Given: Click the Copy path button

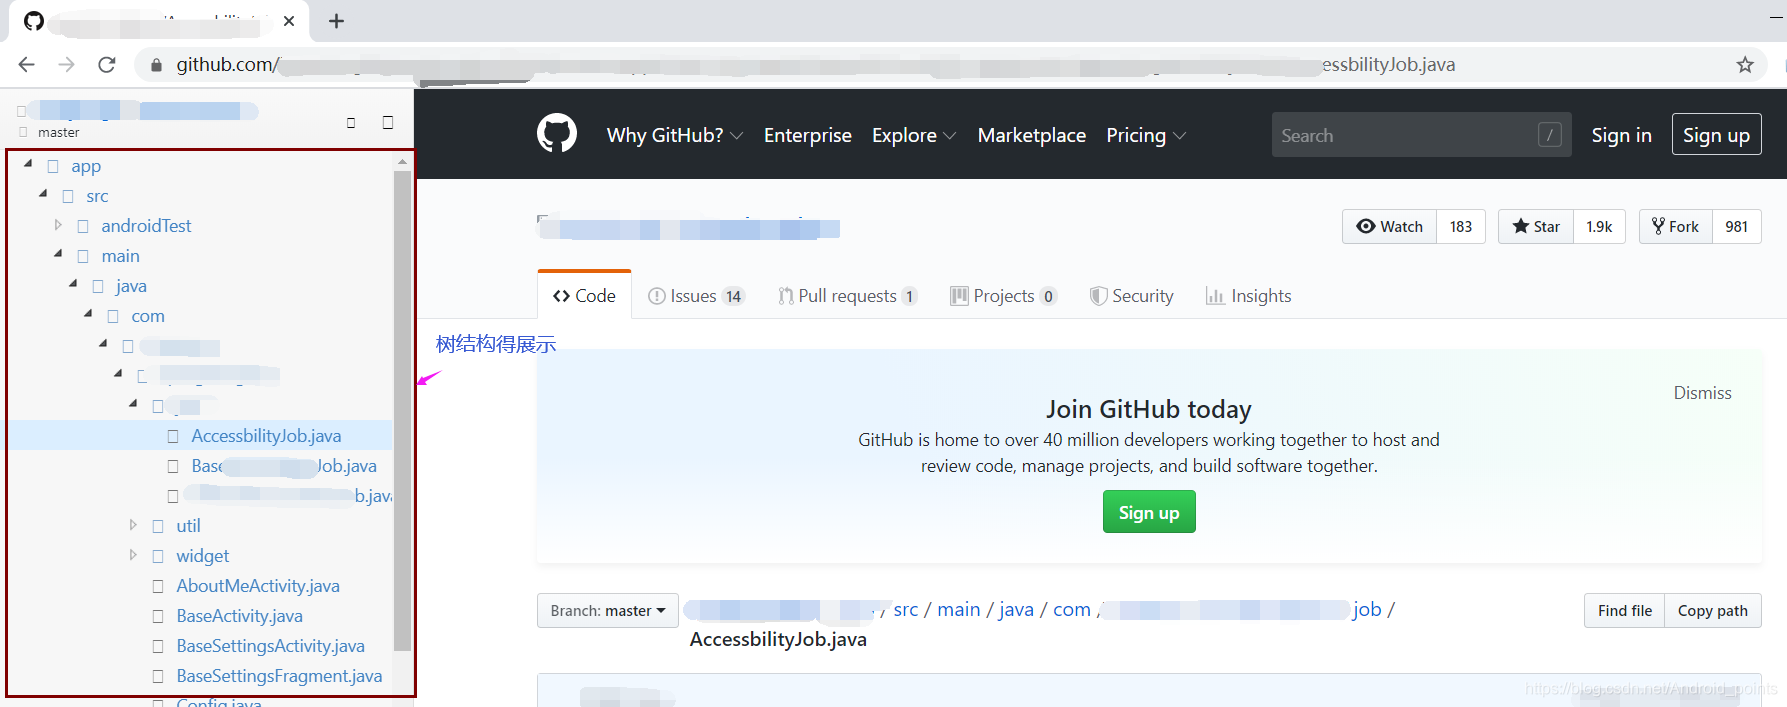Looking at the screenshot, I should click(1712, 610).
